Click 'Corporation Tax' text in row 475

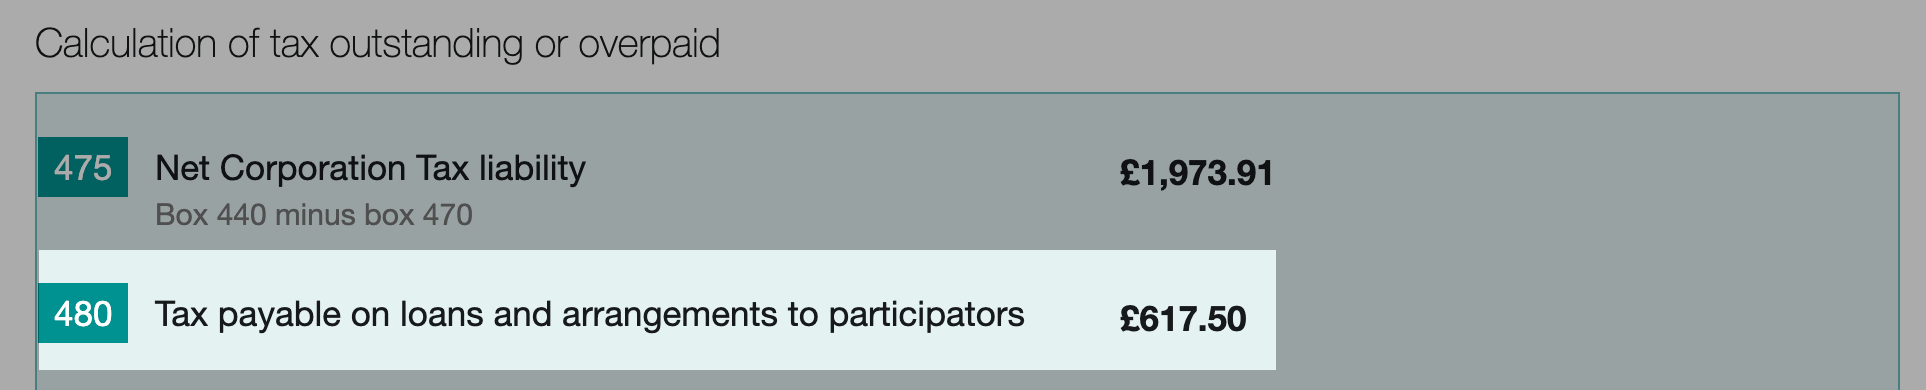point(344,168)
